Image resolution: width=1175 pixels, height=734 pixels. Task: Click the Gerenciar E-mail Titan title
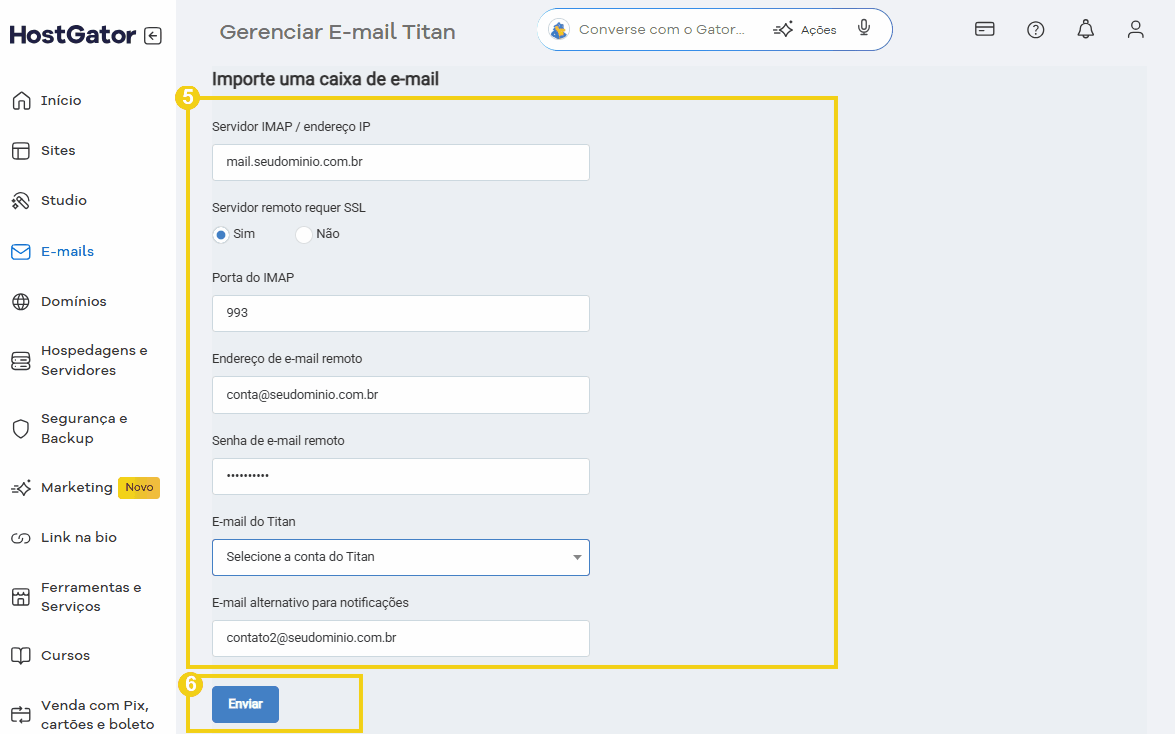point(337,32)
